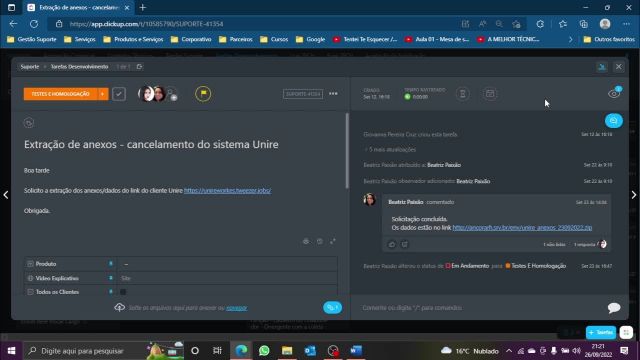Click the description history eye icon

306,241
